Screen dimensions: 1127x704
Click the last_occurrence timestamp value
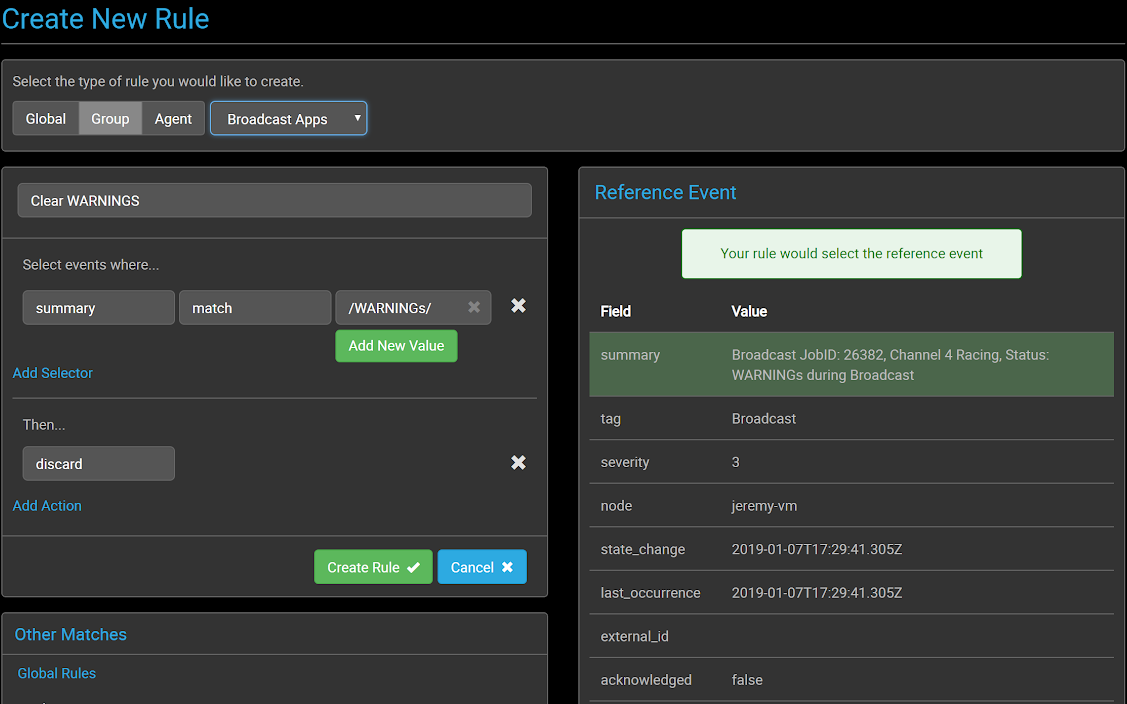816,593
